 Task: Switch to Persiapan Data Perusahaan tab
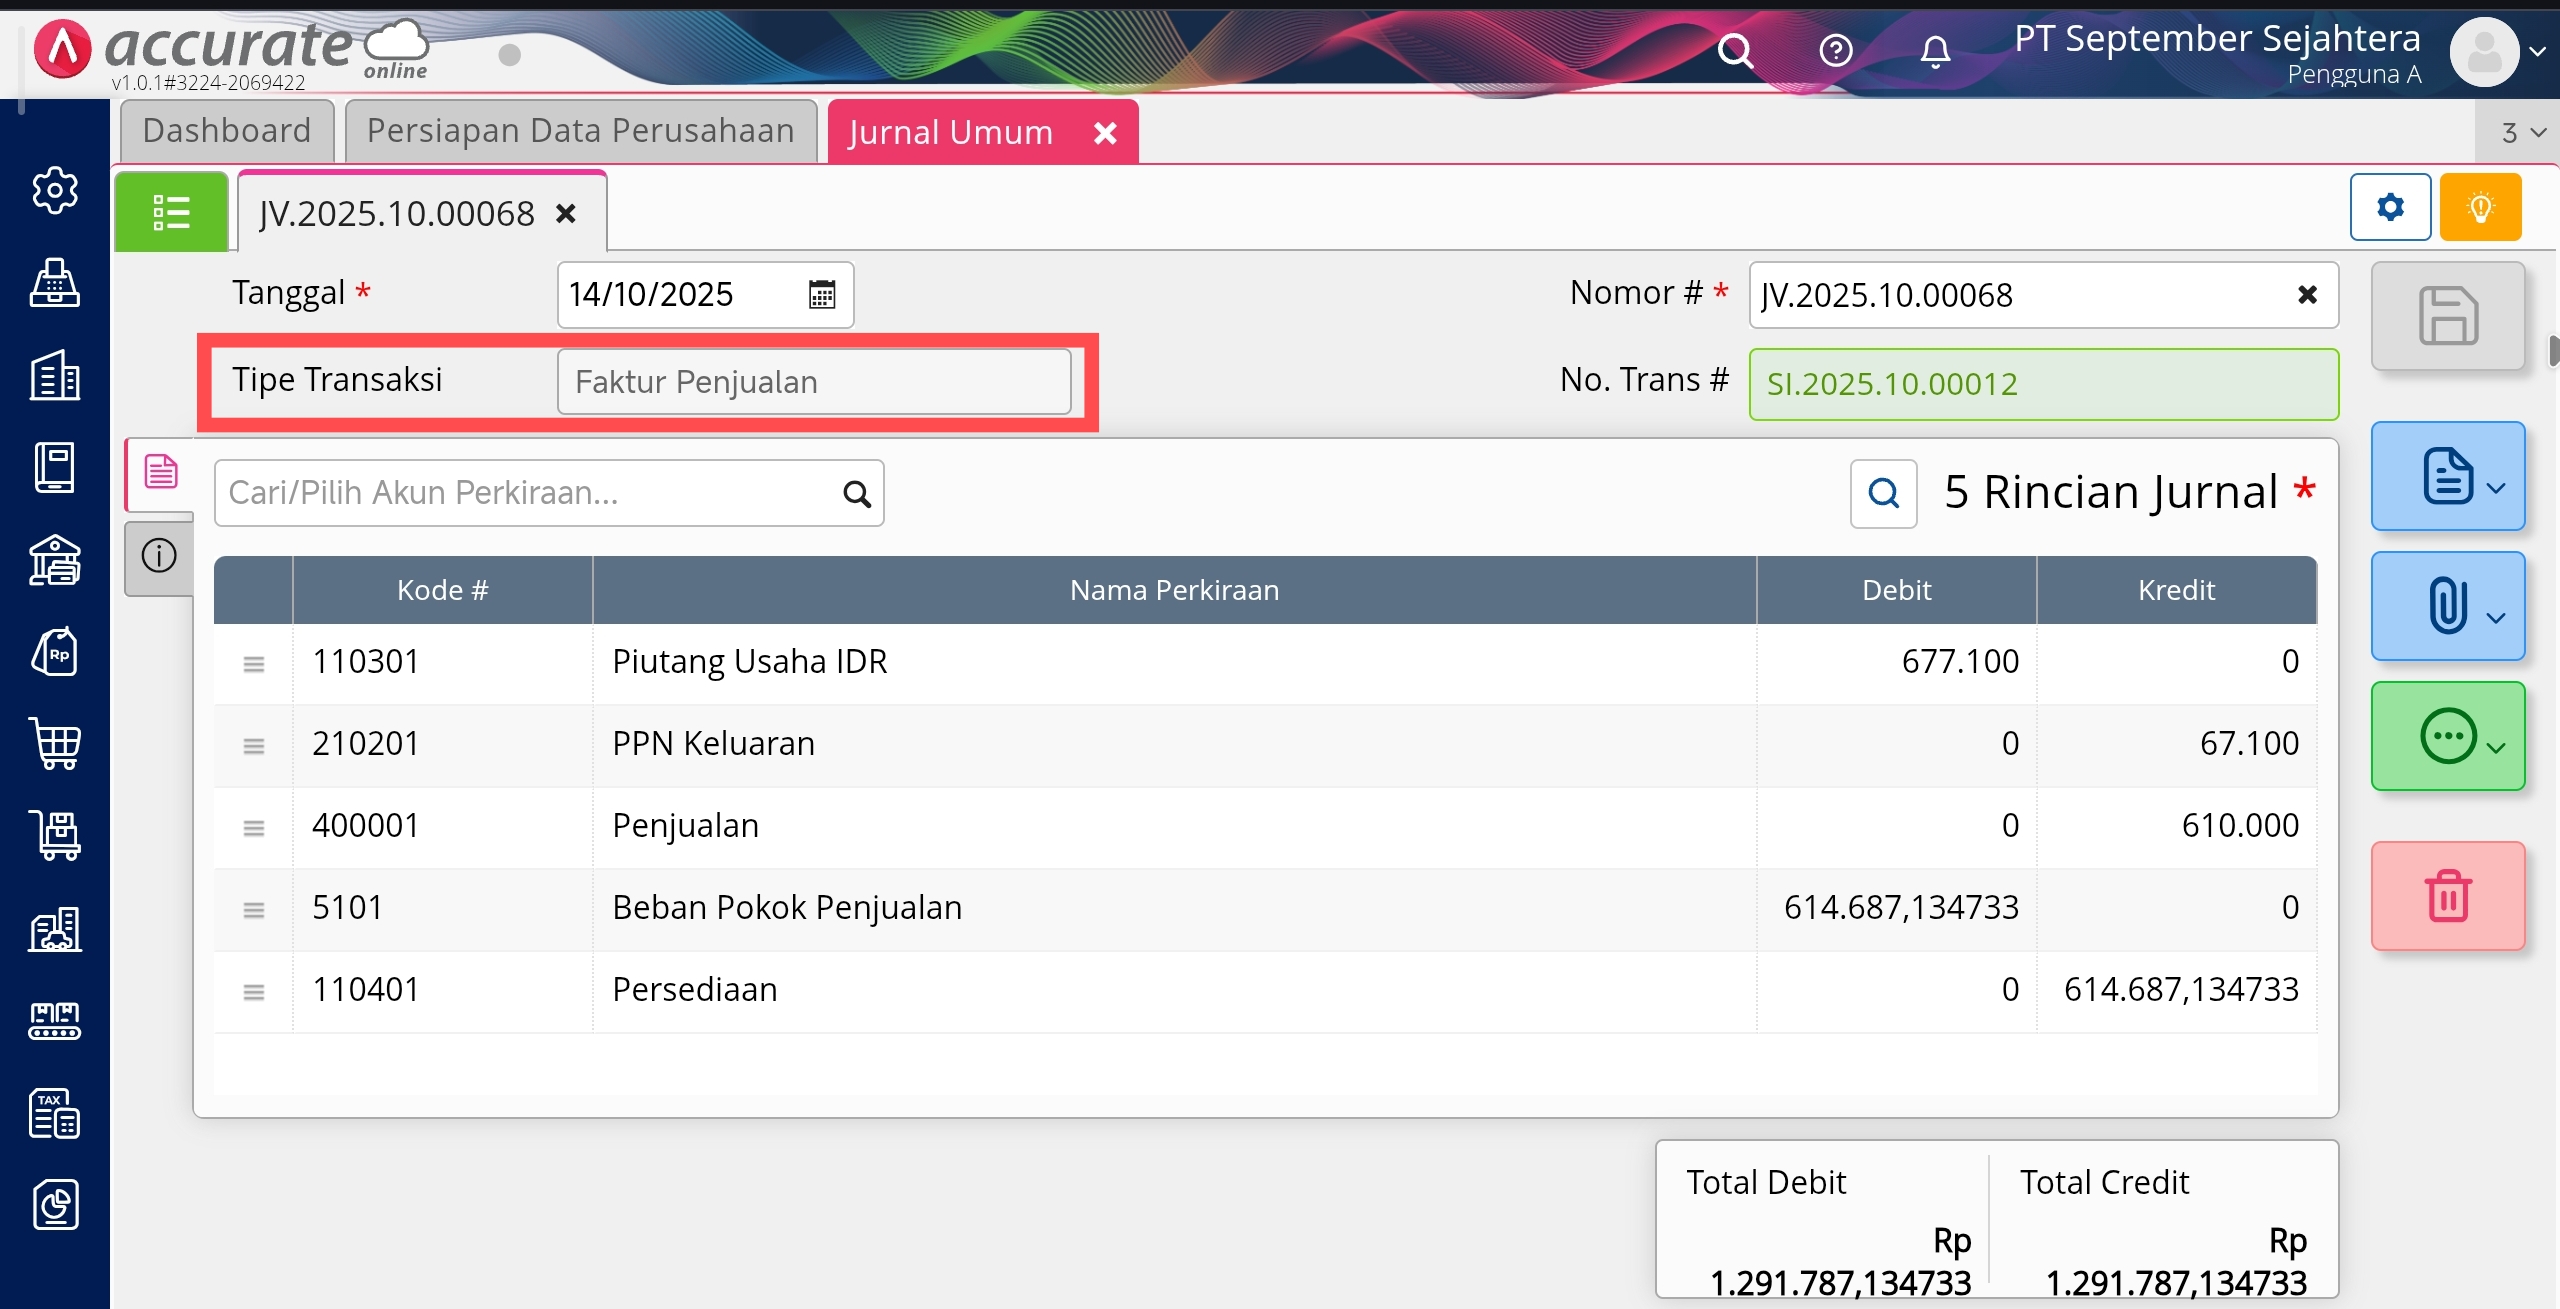pos(580,131)
